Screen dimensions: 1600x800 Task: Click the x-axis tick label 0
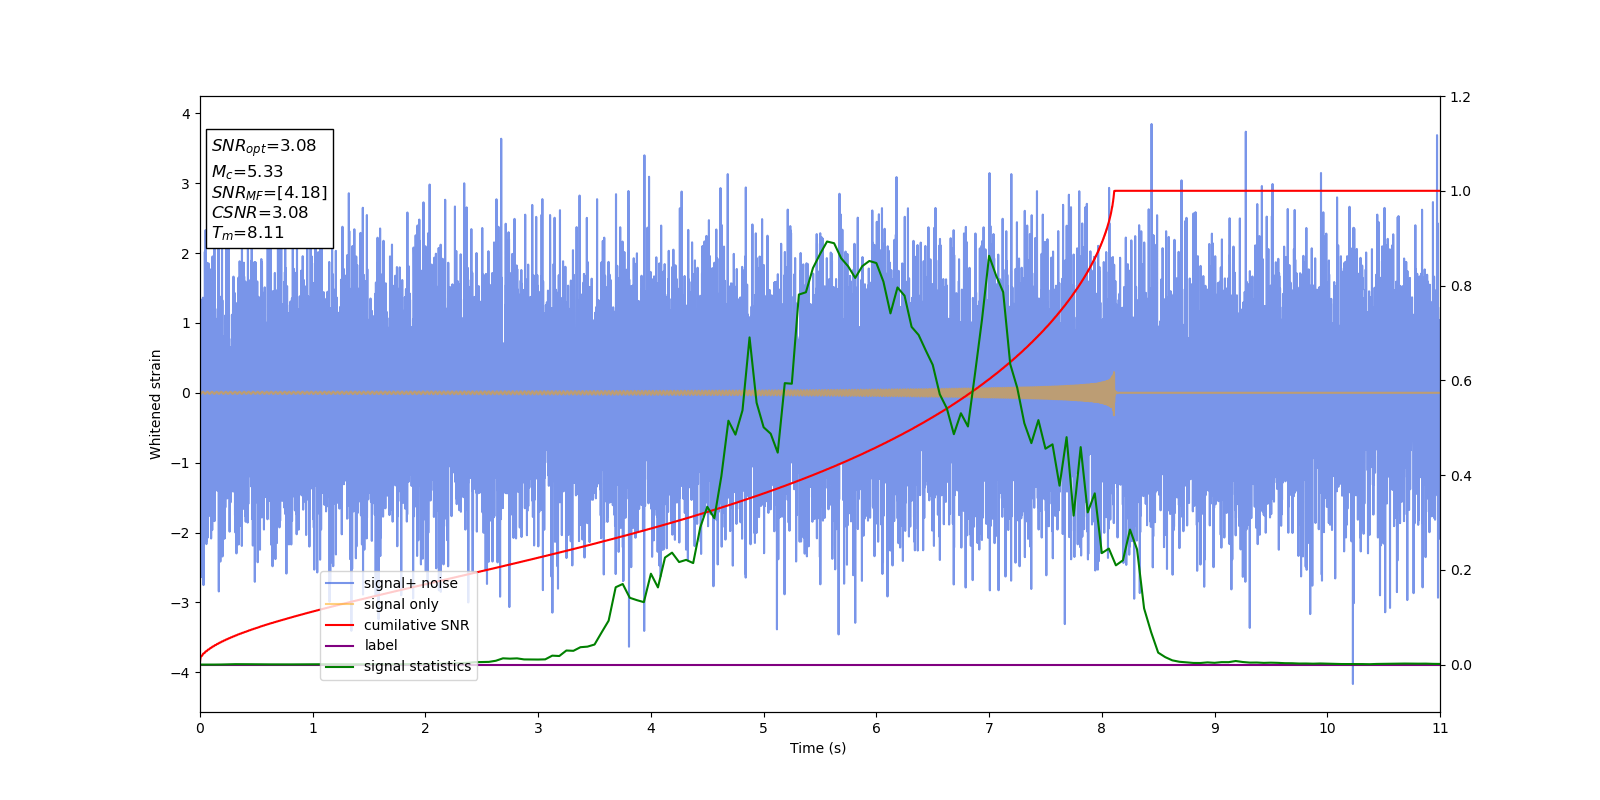coord(200,728)
